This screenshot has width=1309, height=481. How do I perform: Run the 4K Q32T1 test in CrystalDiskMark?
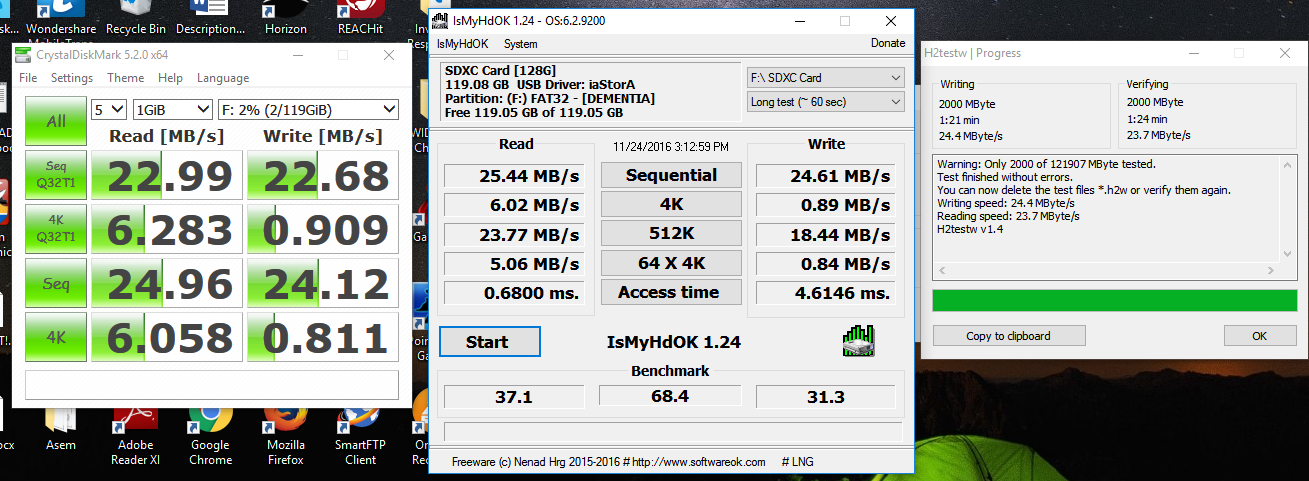pos(55,229)
